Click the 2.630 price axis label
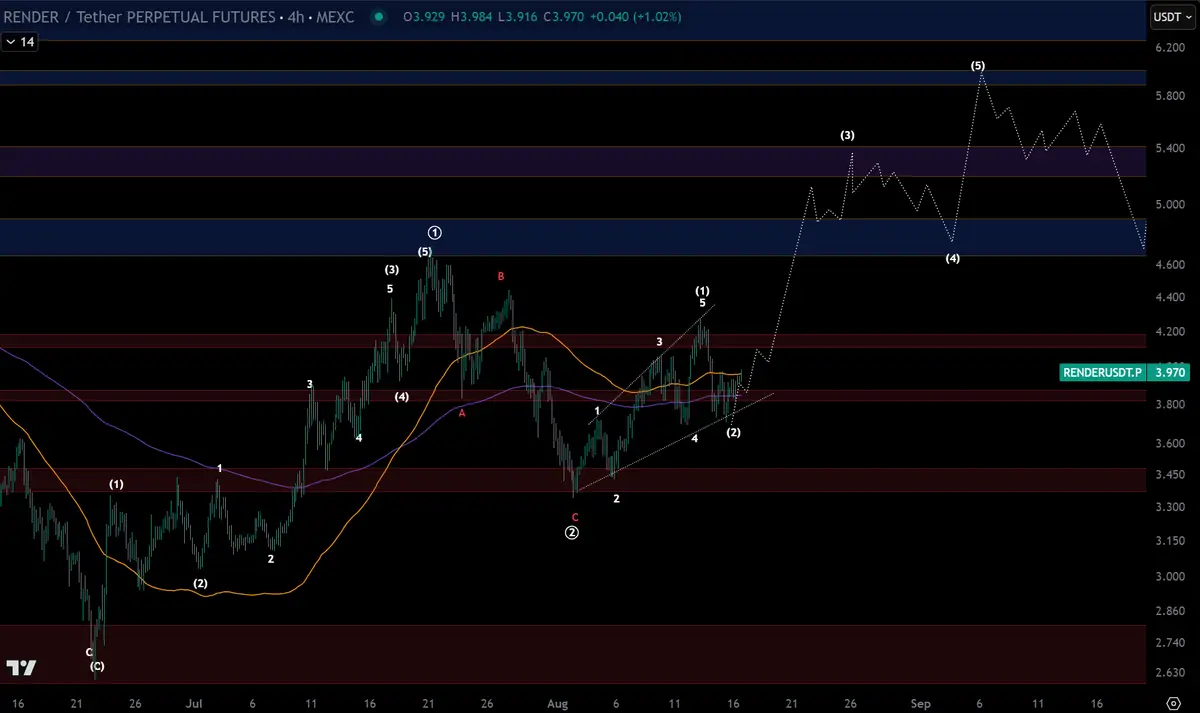 1171,673
